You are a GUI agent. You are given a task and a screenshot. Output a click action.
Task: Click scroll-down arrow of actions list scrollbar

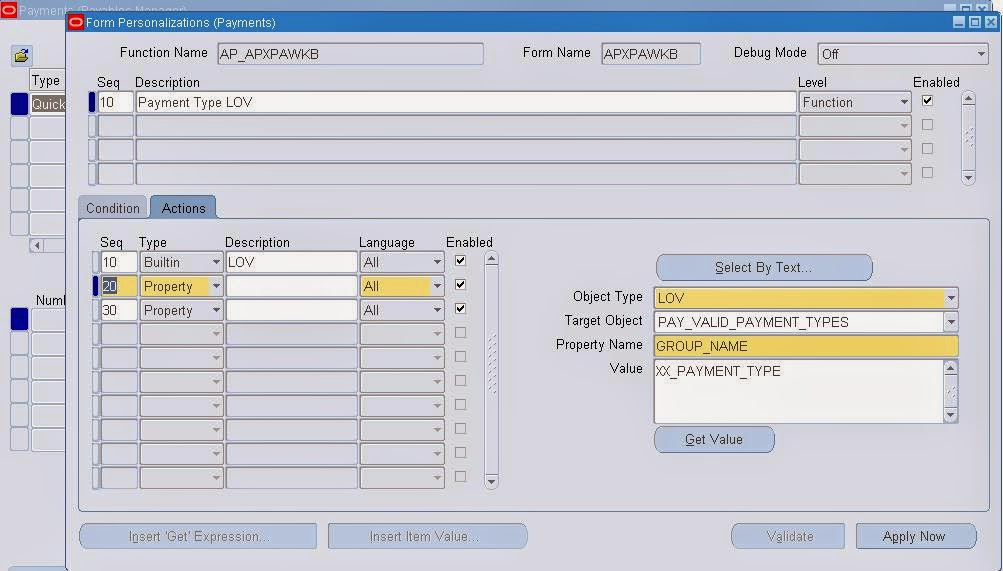pyautogui.click(x=491, y=481)
